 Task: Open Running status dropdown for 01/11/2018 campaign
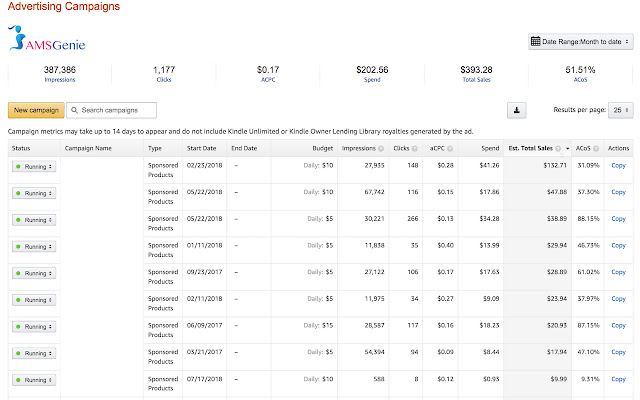pos(34,247)
